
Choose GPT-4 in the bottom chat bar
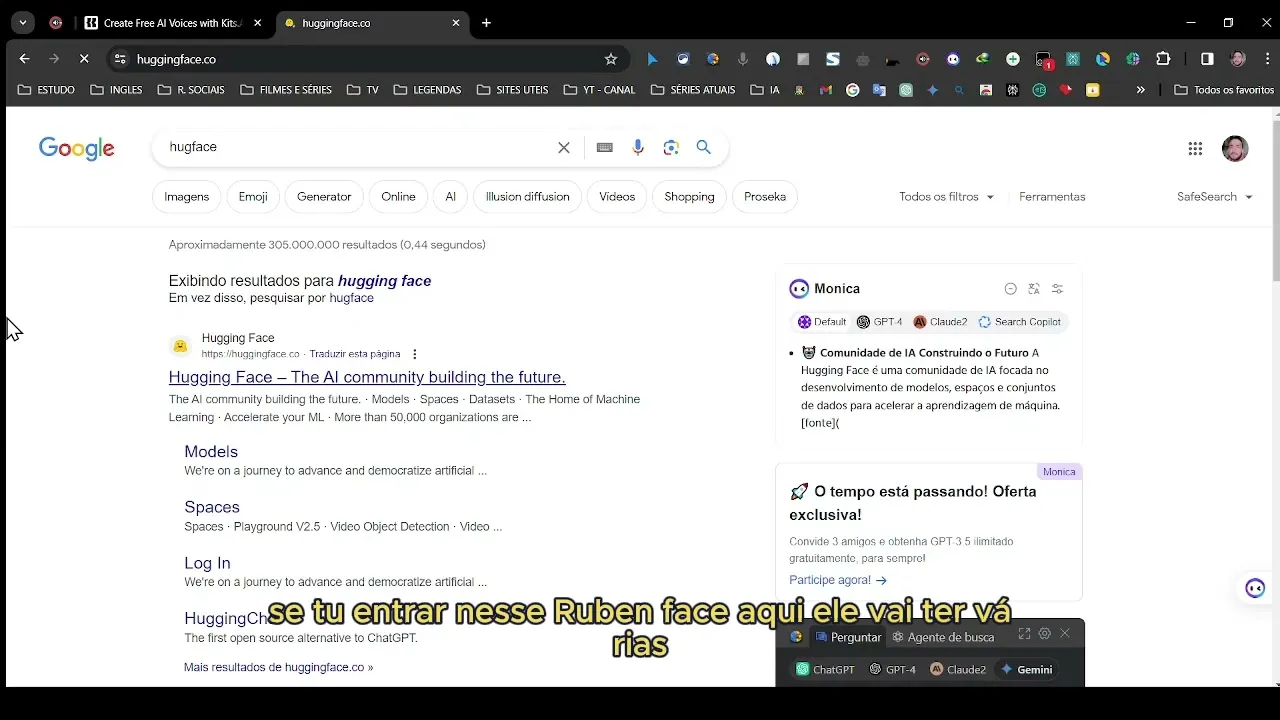point(893,669)
